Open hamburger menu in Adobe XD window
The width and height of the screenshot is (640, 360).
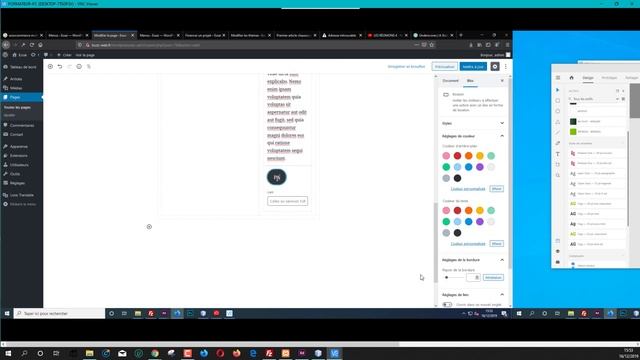click(558, 78)
